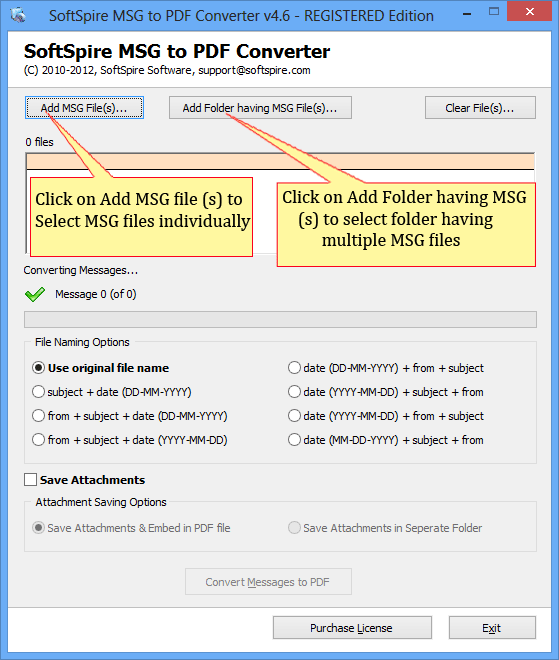This screenshot has width=559, height=660.
Task: Enable the Save Attachments checkbox
Action: (x=30, y=479)
